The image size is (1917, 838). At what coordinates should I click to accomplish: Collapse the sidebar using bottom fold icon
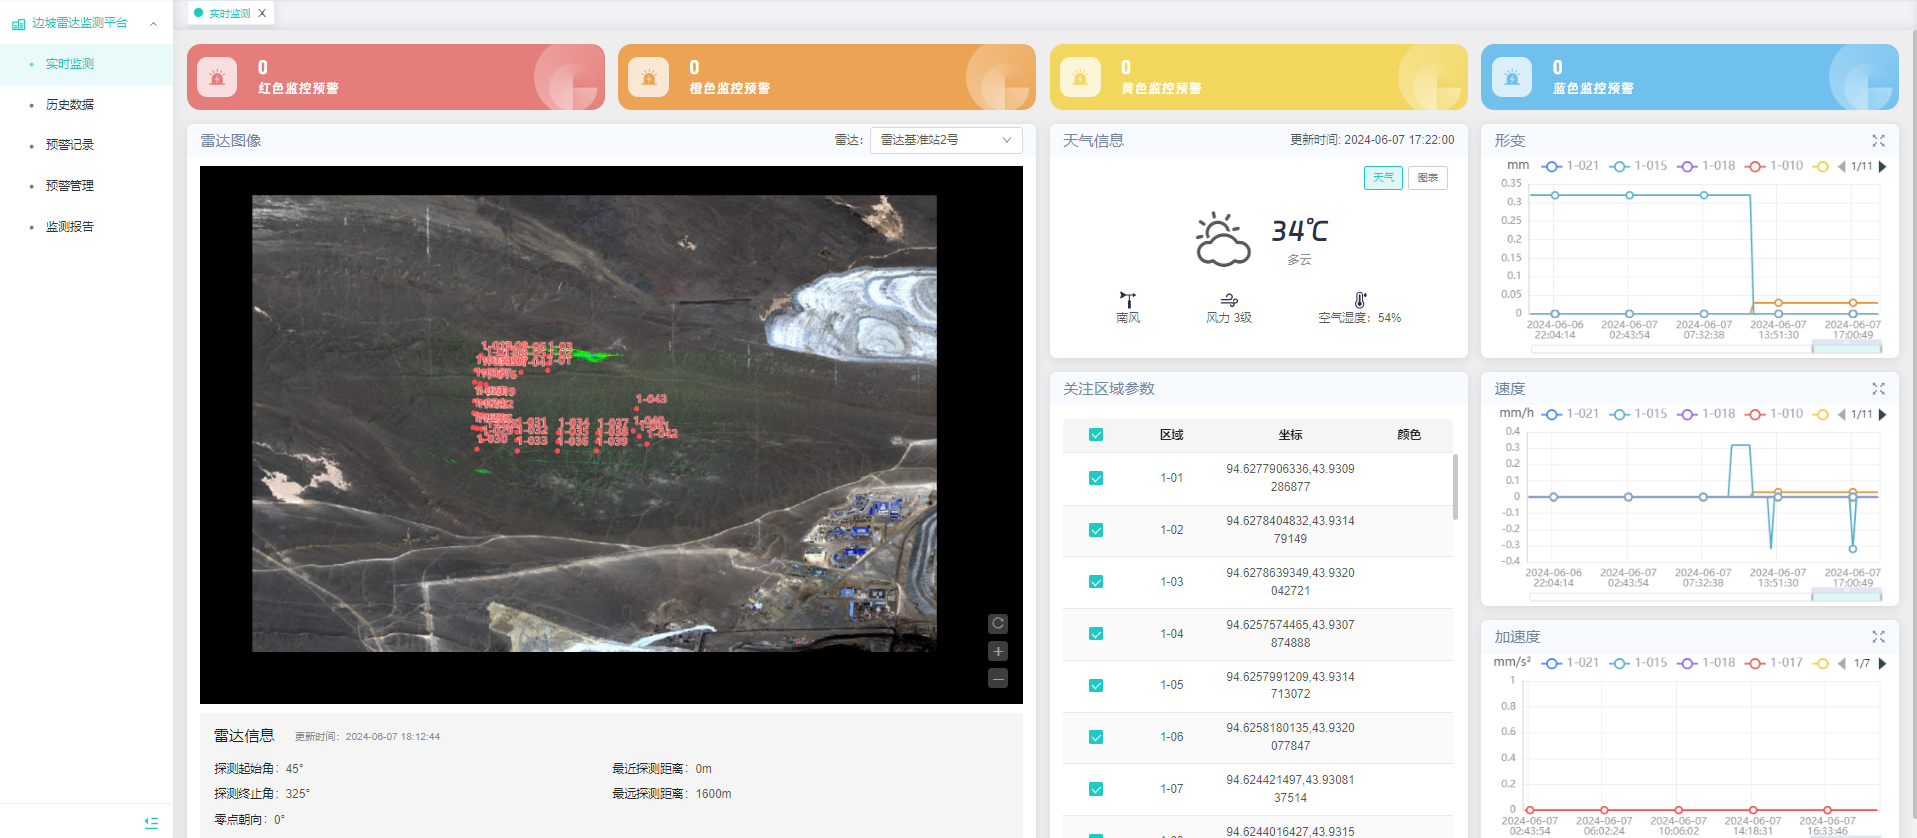tap(151, 823)
